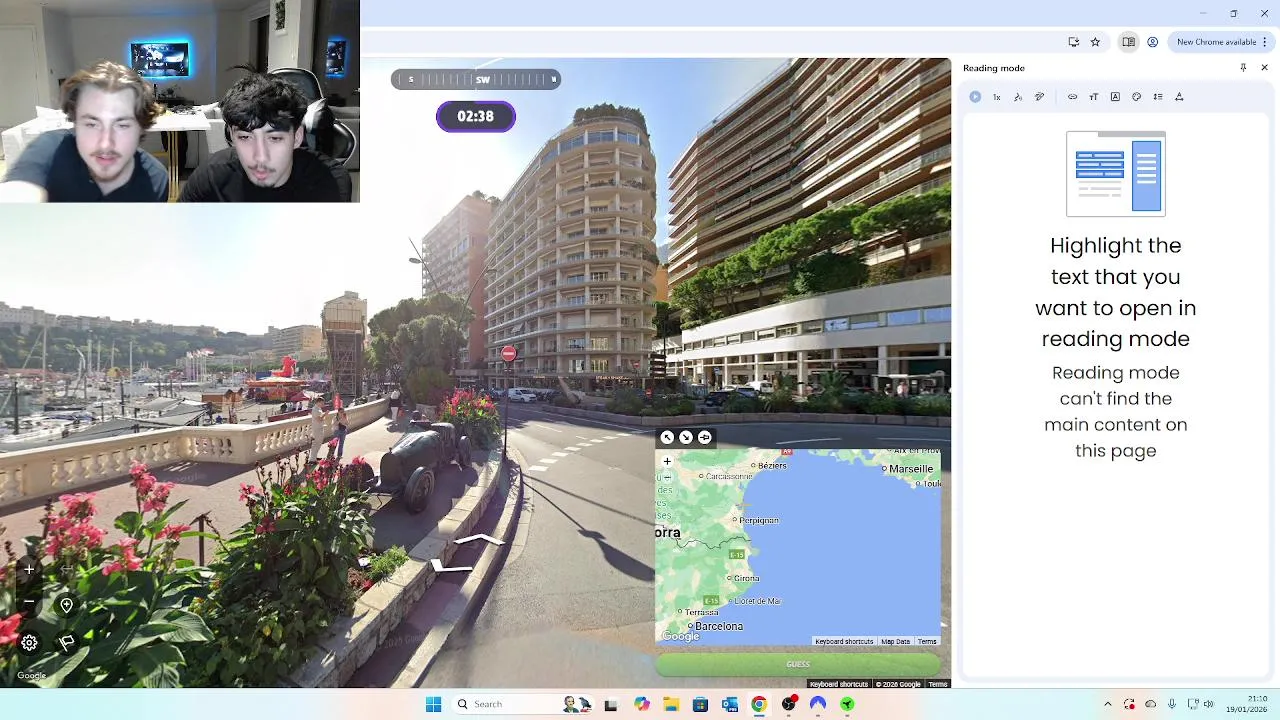Open Chrome's three-dot menu
1280x720 pixels.
coord(1265,42)
